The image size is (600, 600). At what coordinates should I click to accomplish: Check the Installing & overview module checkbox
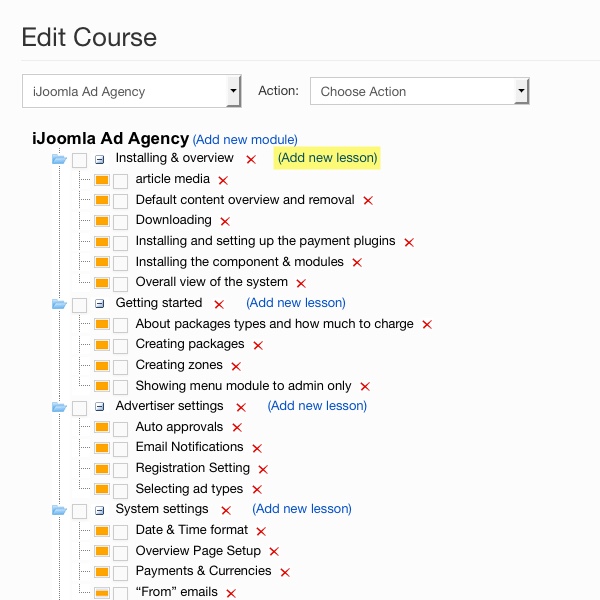point(79,160)
